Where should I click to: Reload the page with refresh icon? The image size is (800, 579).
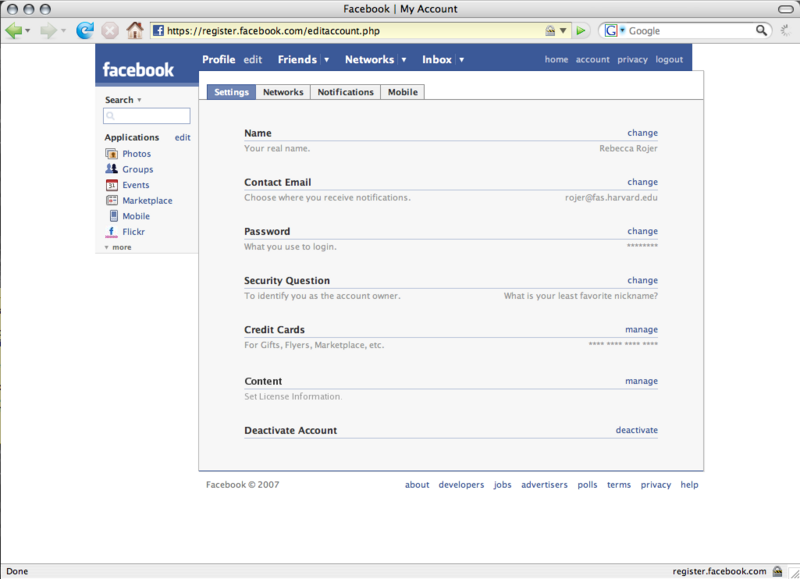pos(85,31)
